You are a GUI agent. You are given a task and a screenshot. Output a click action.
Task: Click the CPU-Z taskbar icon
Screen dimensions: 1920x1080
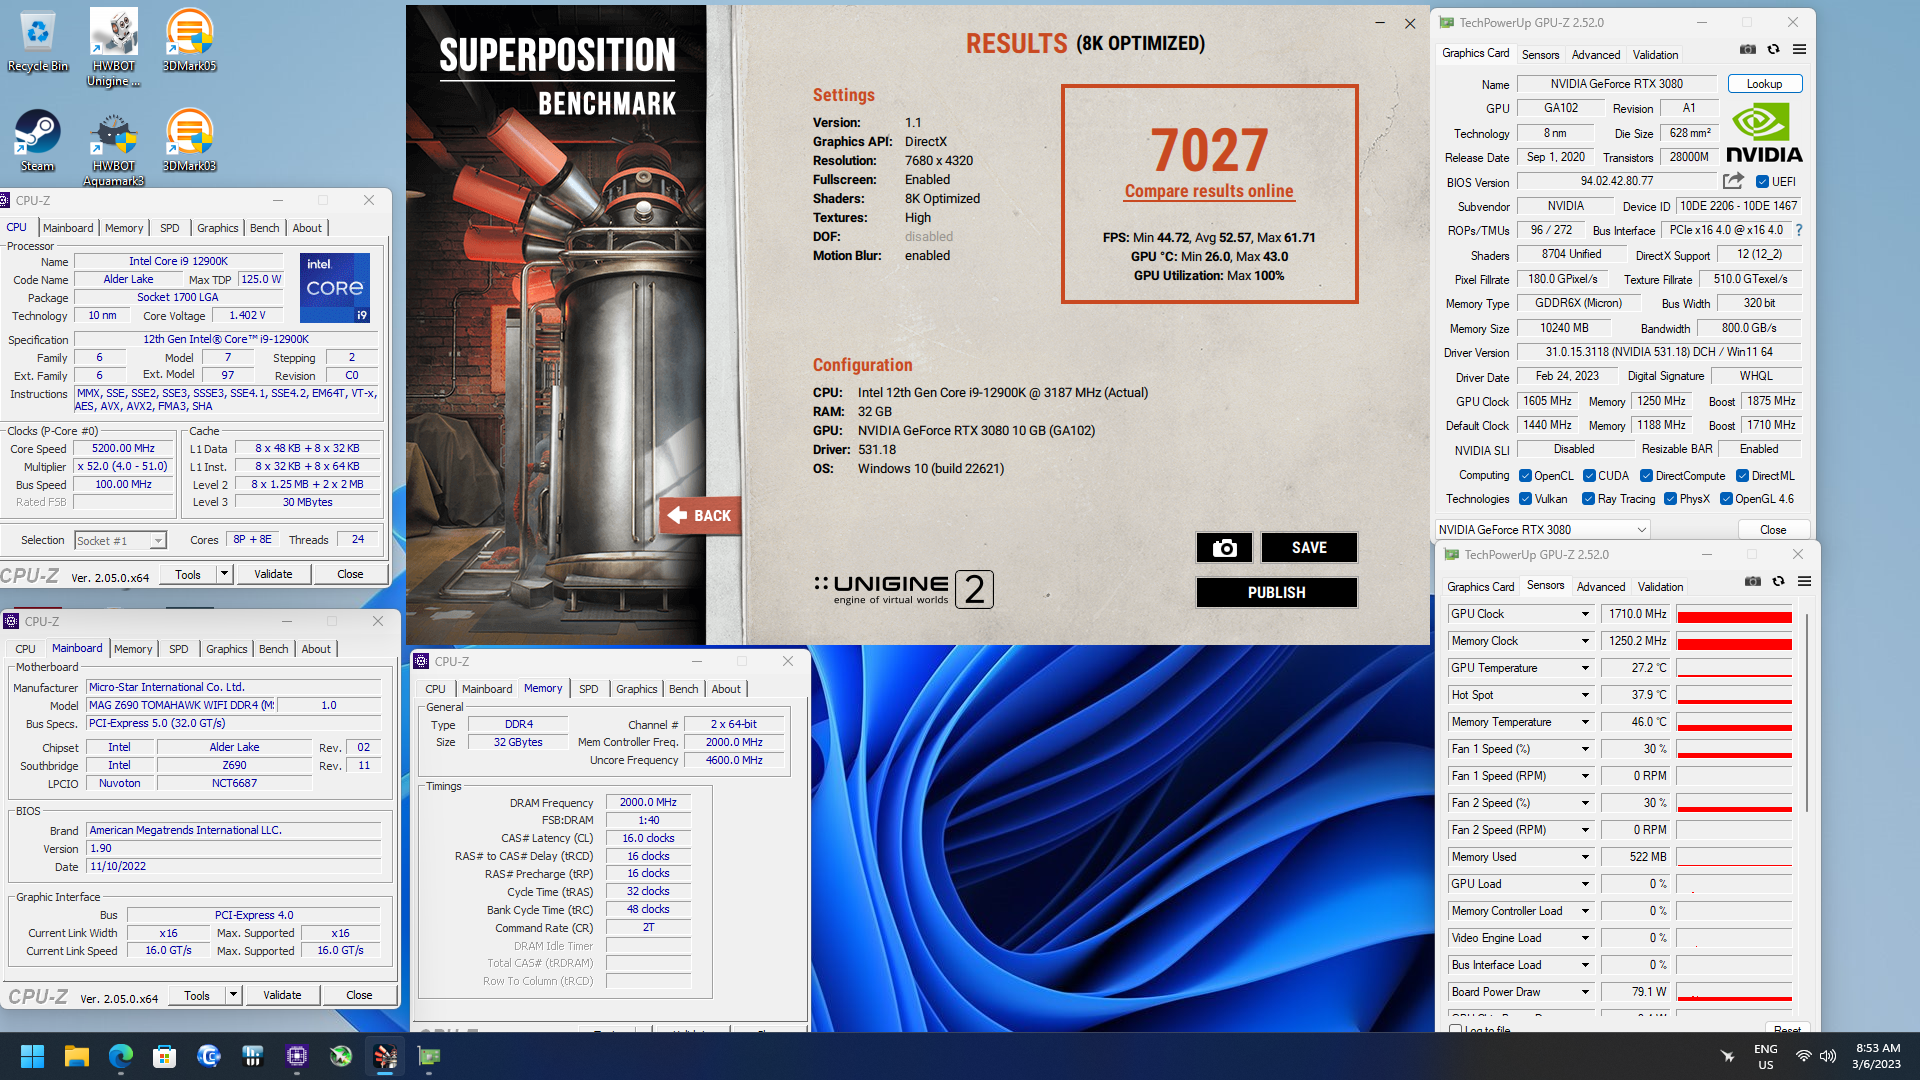click(x=296, y=1056)
